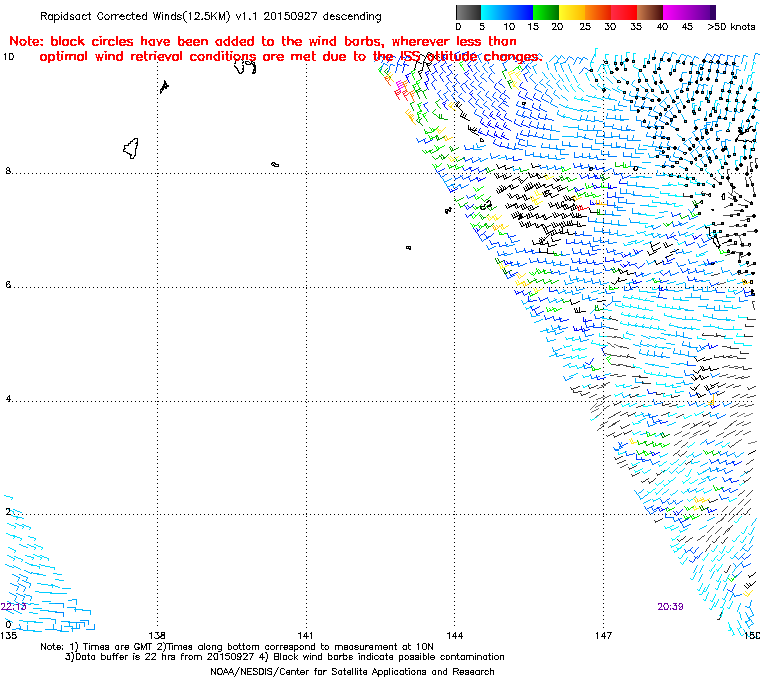Pick the red 30-35 knots legend segment
This screenshot has width=760, height=688.
coord(624,12)
